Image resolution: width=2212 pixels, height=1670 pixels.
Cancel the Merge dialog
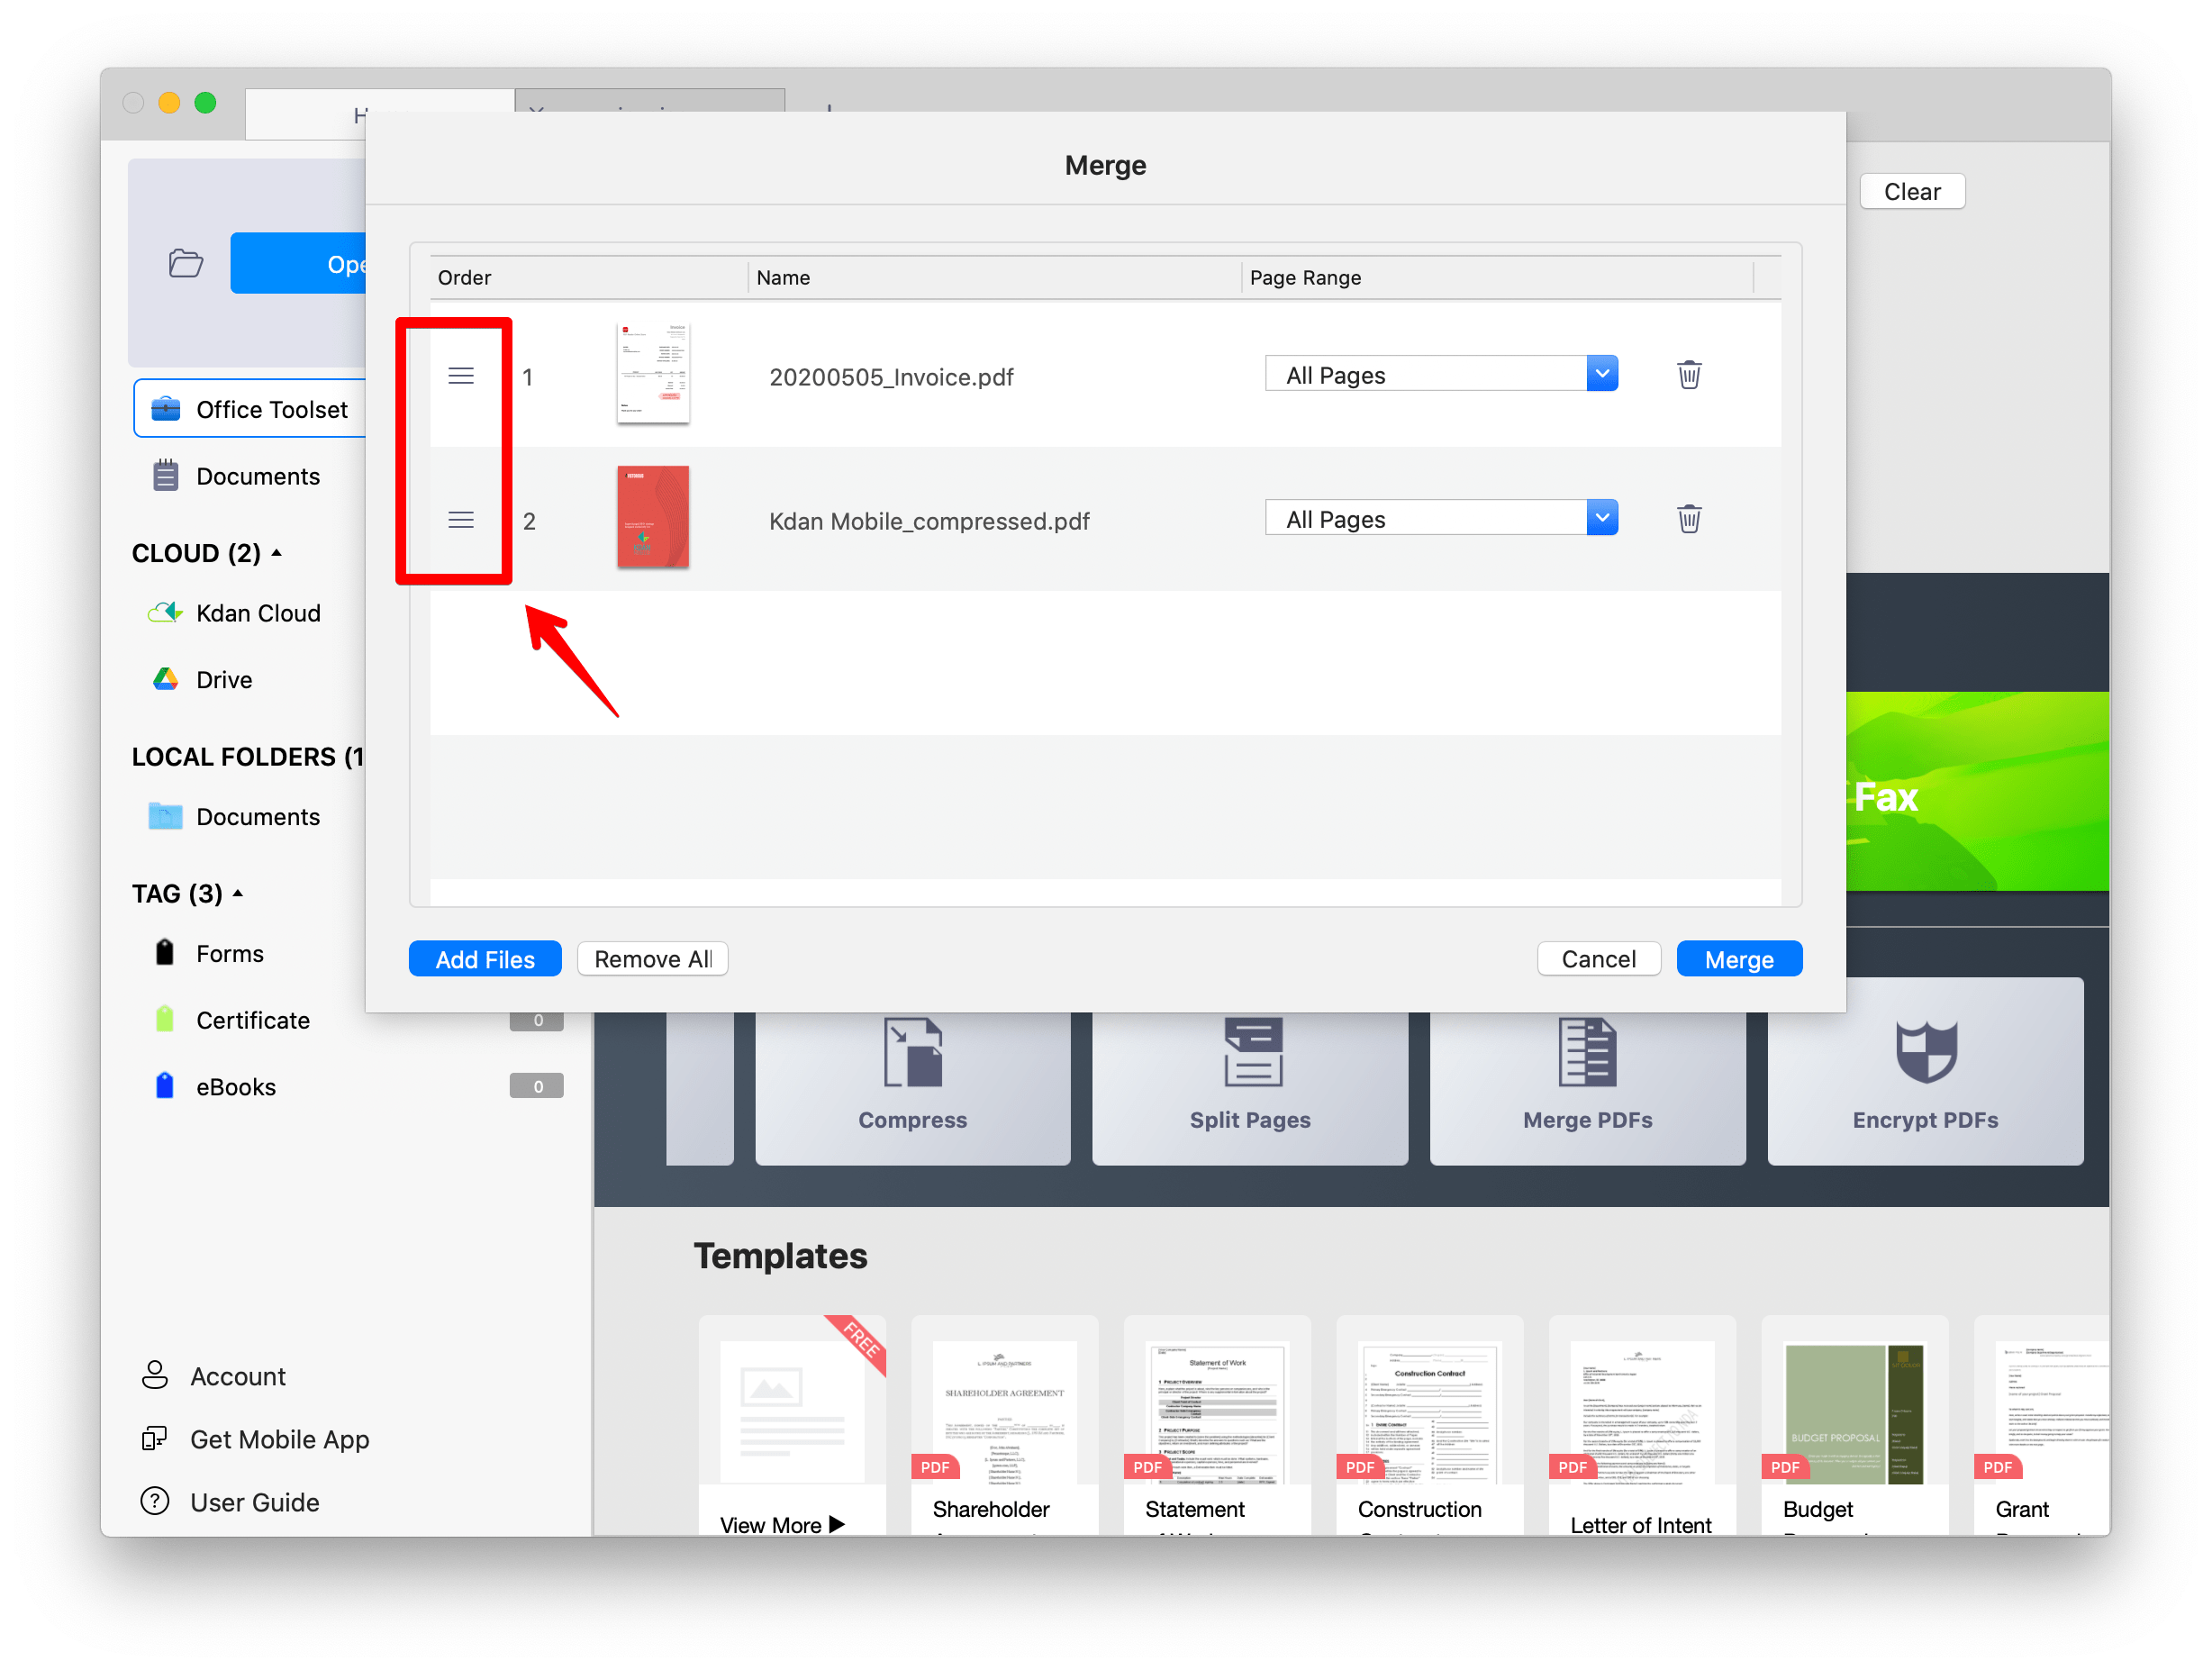[1598, 959]
